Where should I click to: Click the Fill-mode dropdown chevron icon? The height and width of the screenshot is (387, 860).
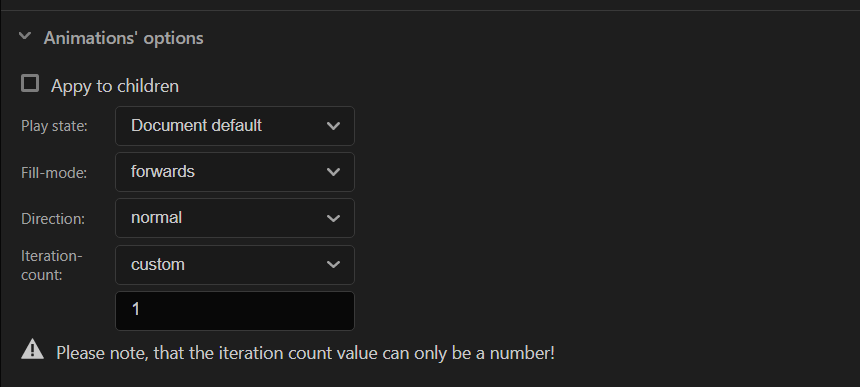pos(333,172)
